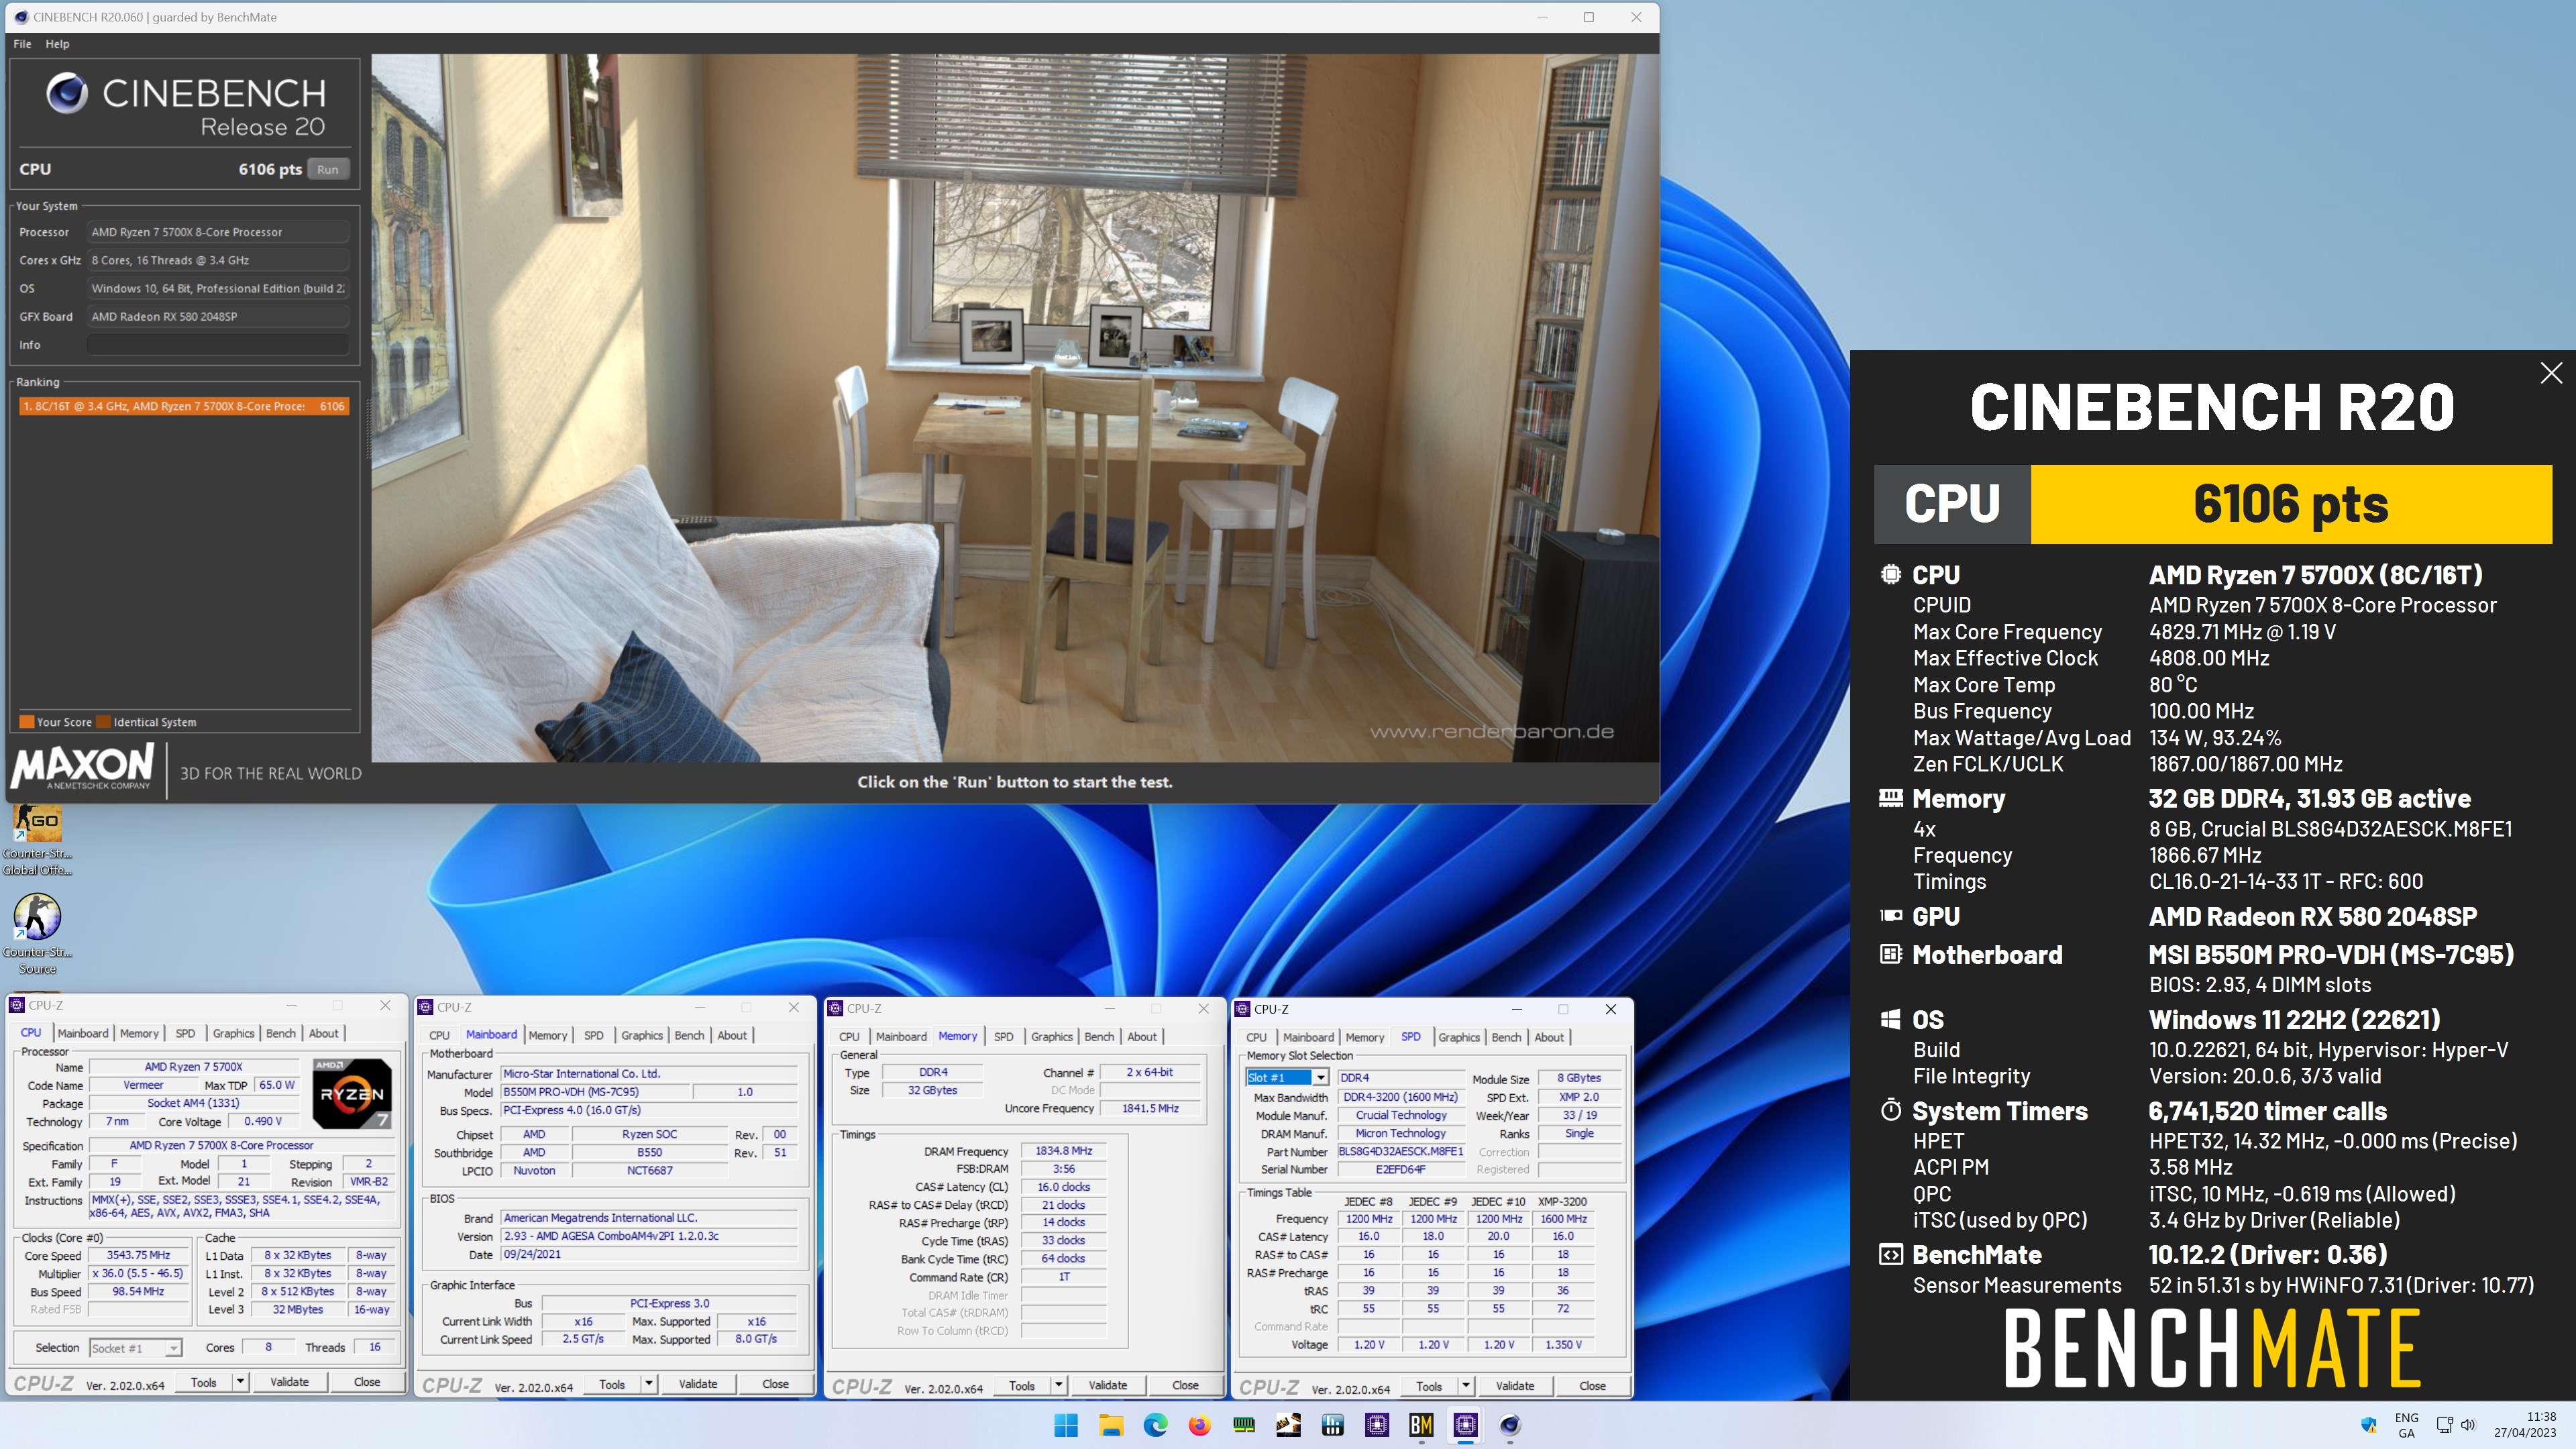Click Validate in CPU-Z SPD window
2576x1449 pixels.
coord(1514,1386)
